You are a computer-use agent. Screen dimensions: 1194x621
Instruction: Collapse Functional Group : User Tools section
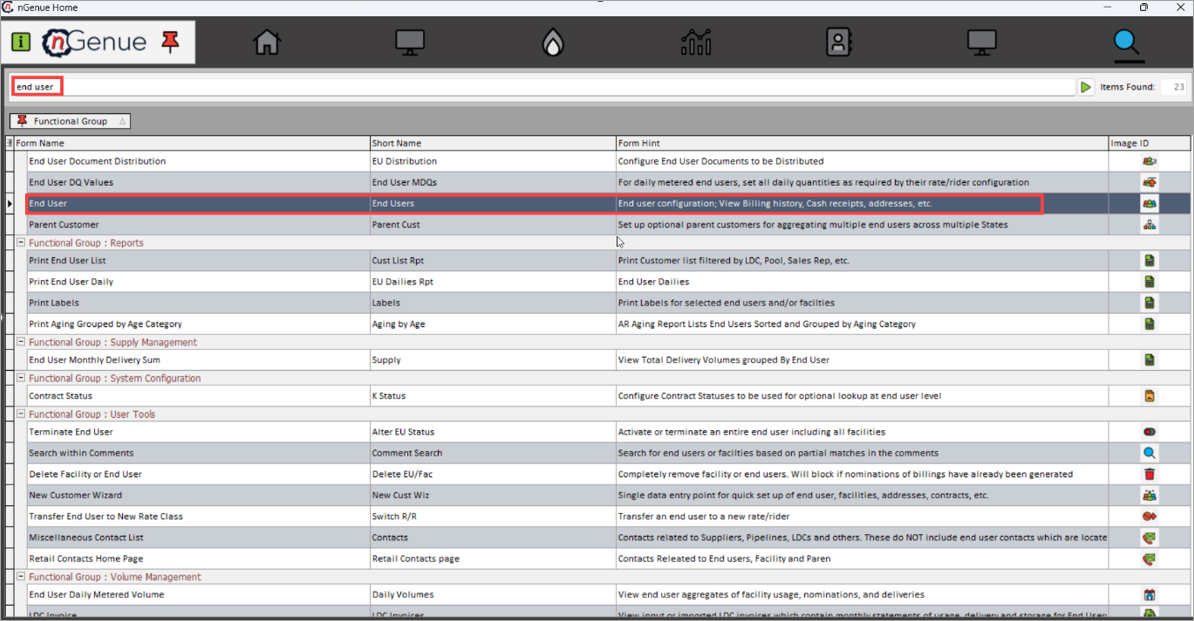21,414
